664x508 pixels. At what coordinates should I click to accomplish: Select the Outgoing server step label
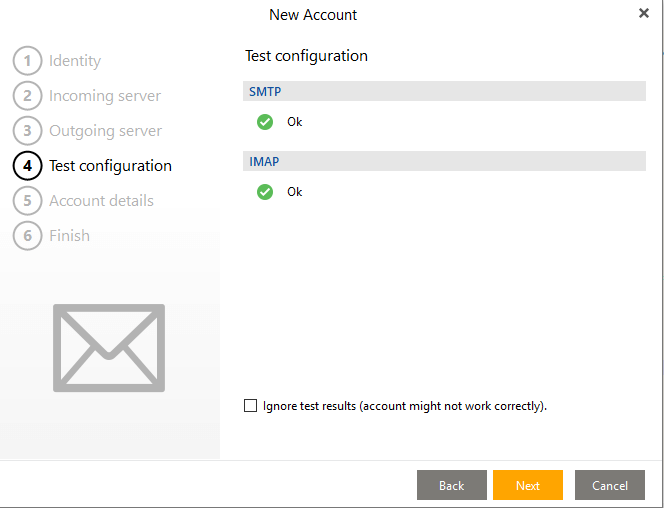click(105, 131)
